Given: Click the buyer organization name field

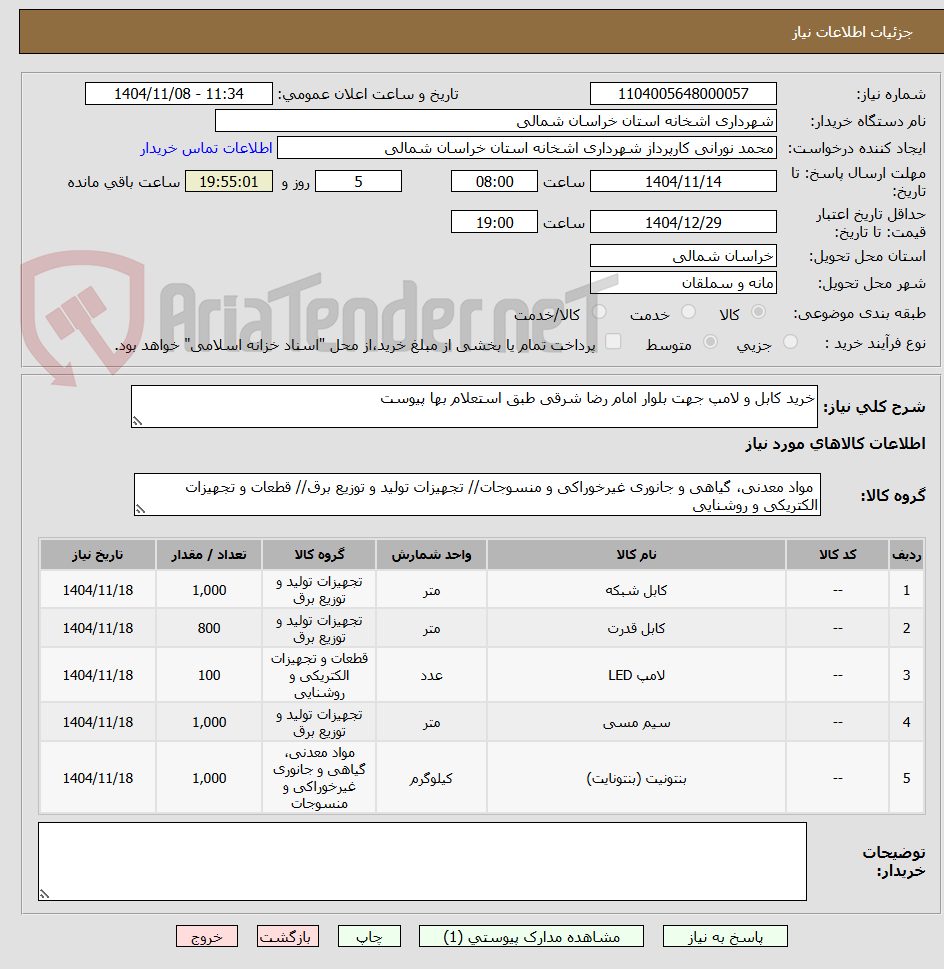Looking at the screenshot, I should [495, 121].
